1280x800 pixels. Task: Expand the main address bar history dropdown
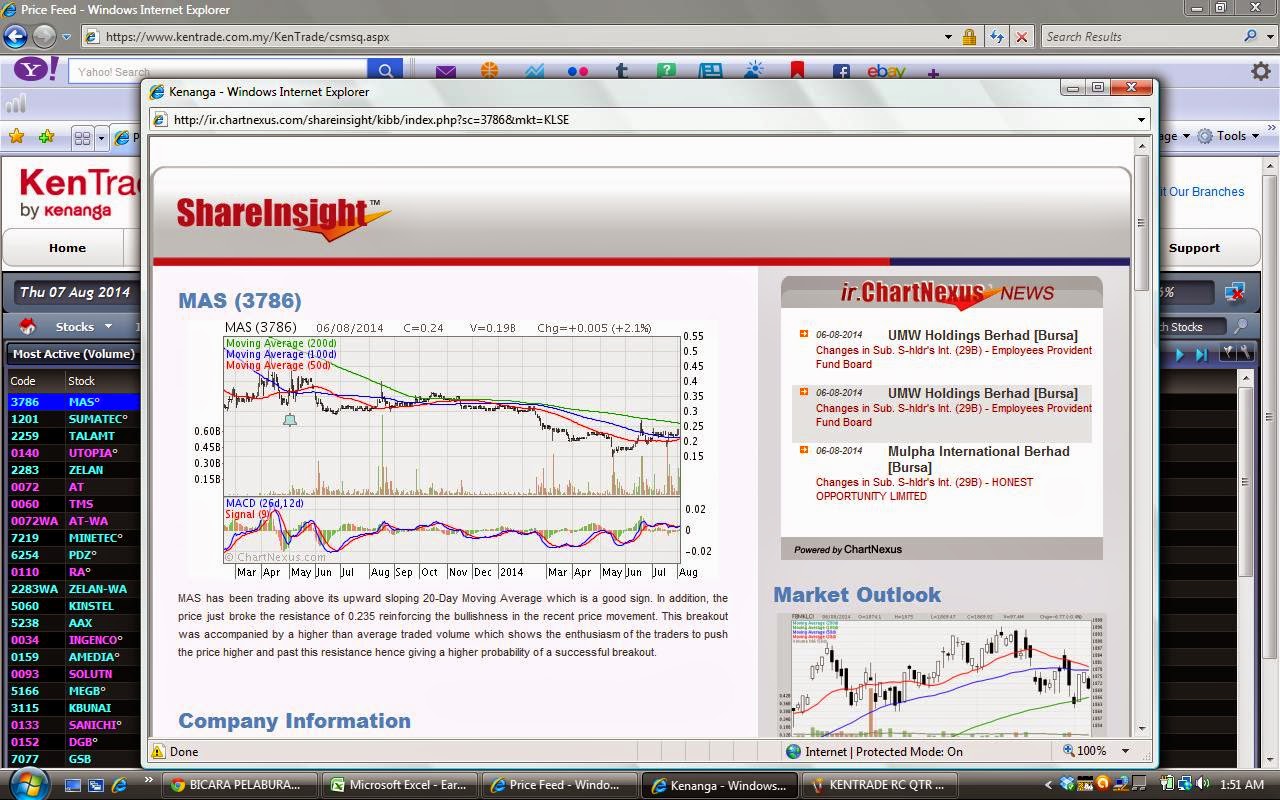[948, 36]
